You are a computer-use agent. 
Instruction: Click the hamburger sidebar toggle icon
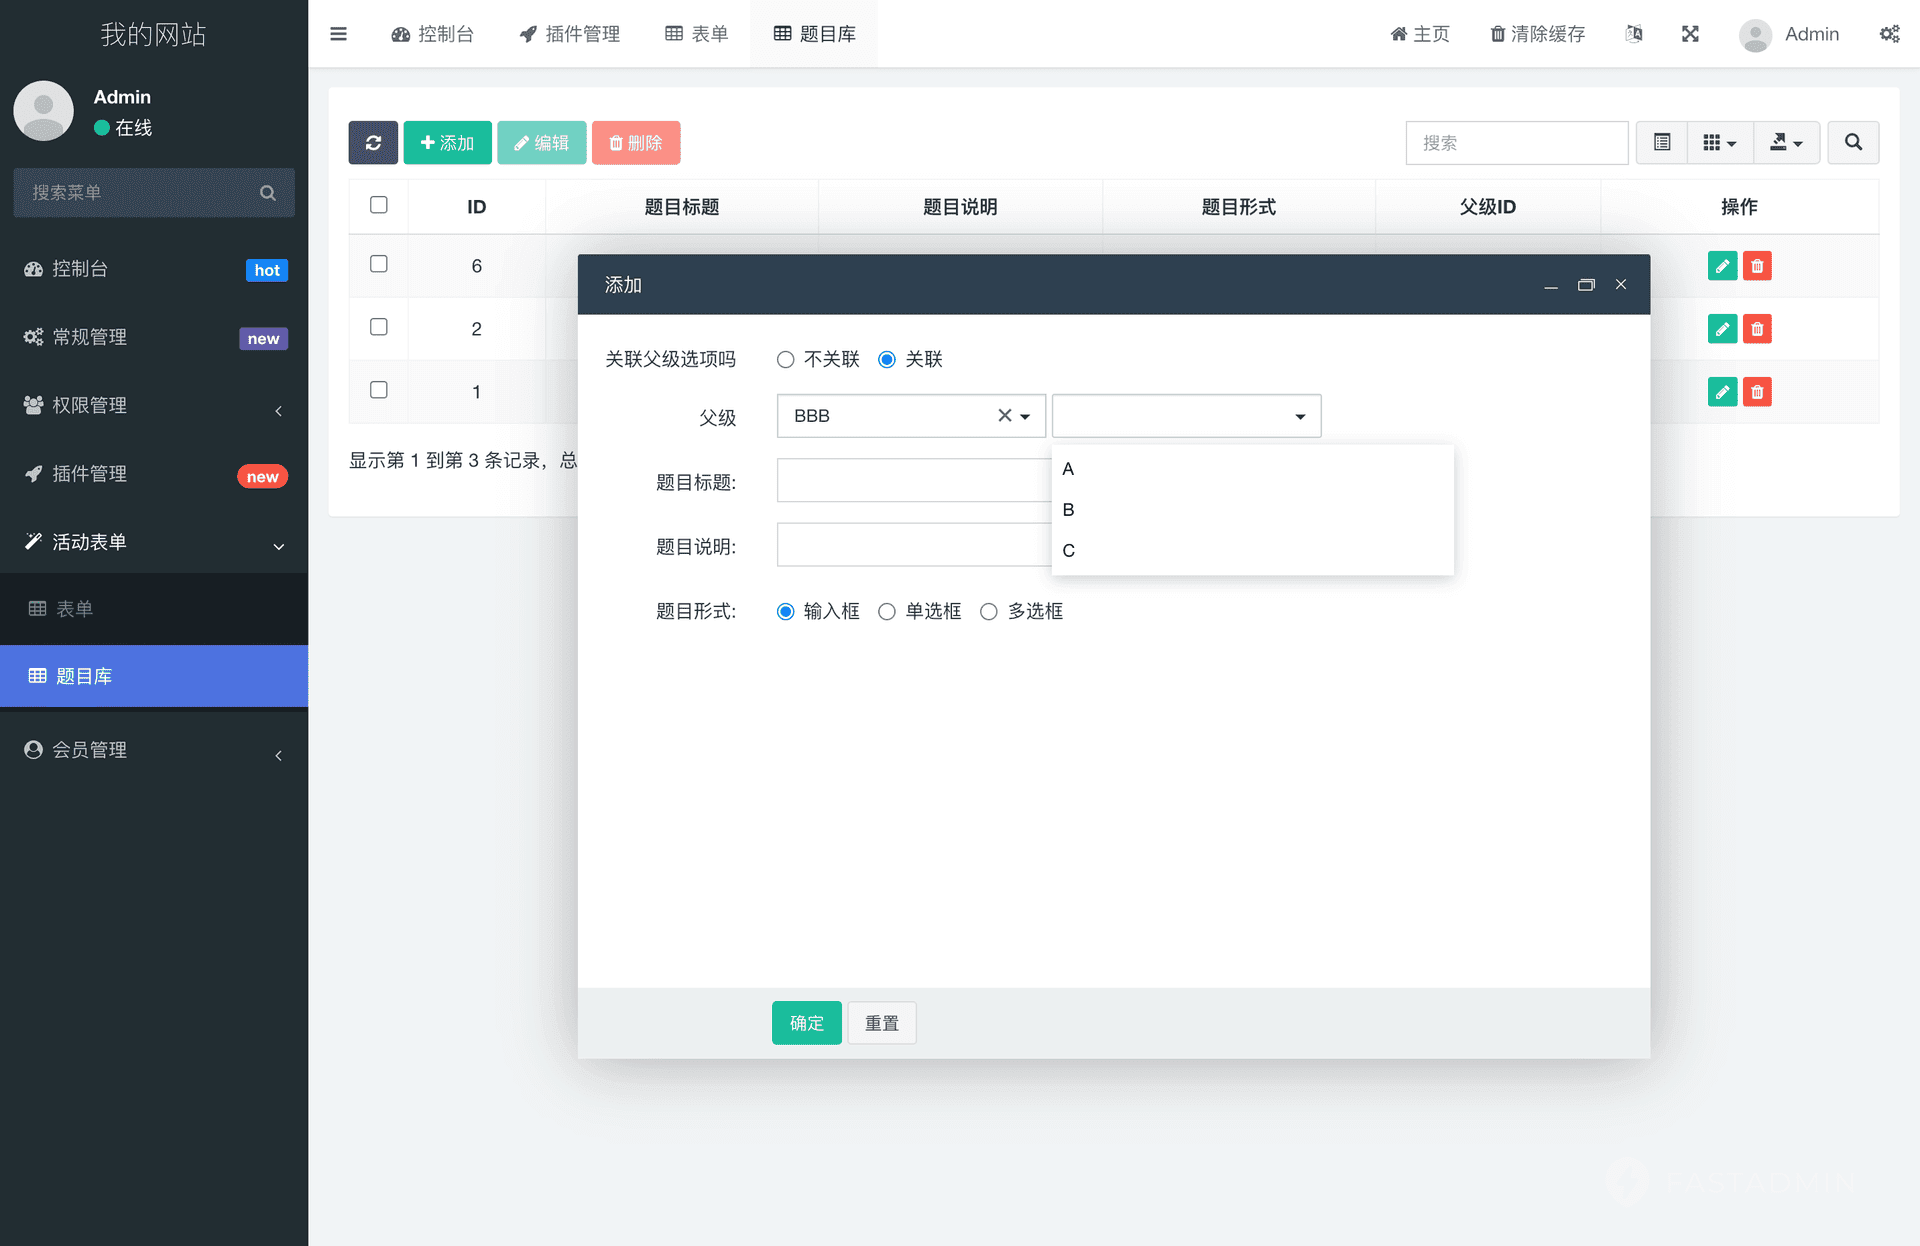click(x=339, y=34)
